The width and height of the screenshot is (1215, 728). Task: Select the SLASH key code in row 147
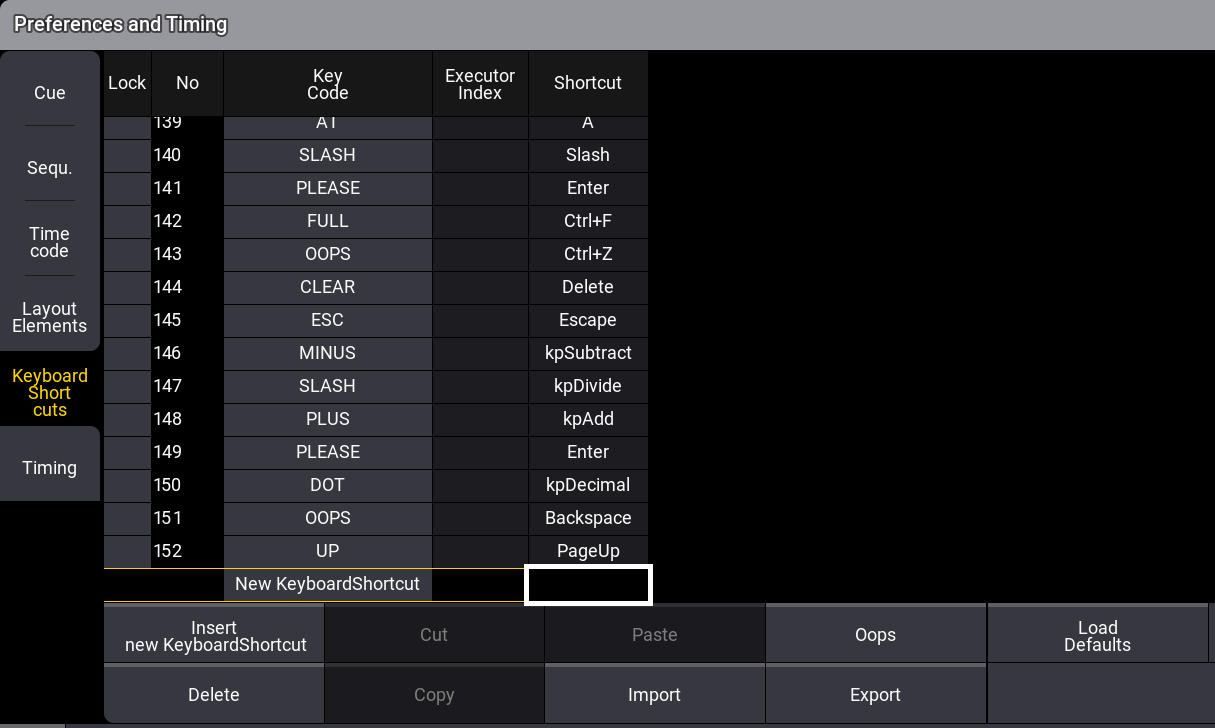328,386
